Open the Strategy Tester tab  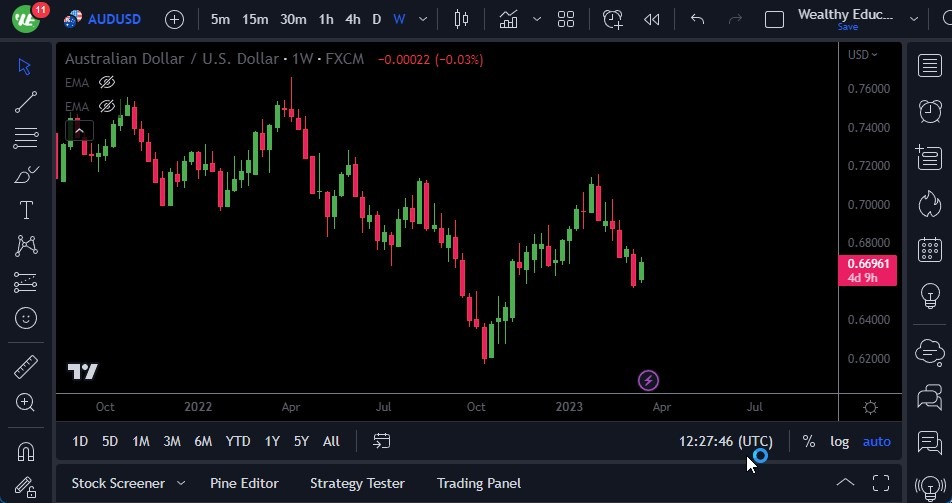(x=357, y=483)
